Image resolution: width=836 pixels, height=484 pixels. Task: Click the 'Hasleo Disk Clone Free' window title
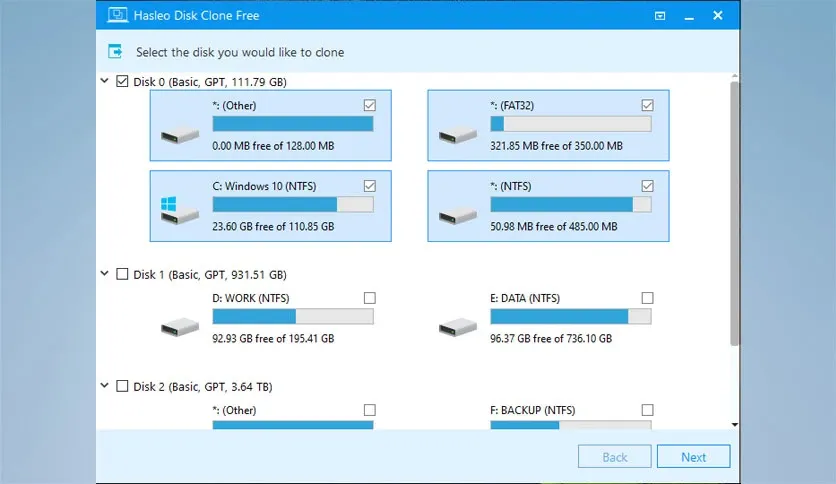coord(196,15)
